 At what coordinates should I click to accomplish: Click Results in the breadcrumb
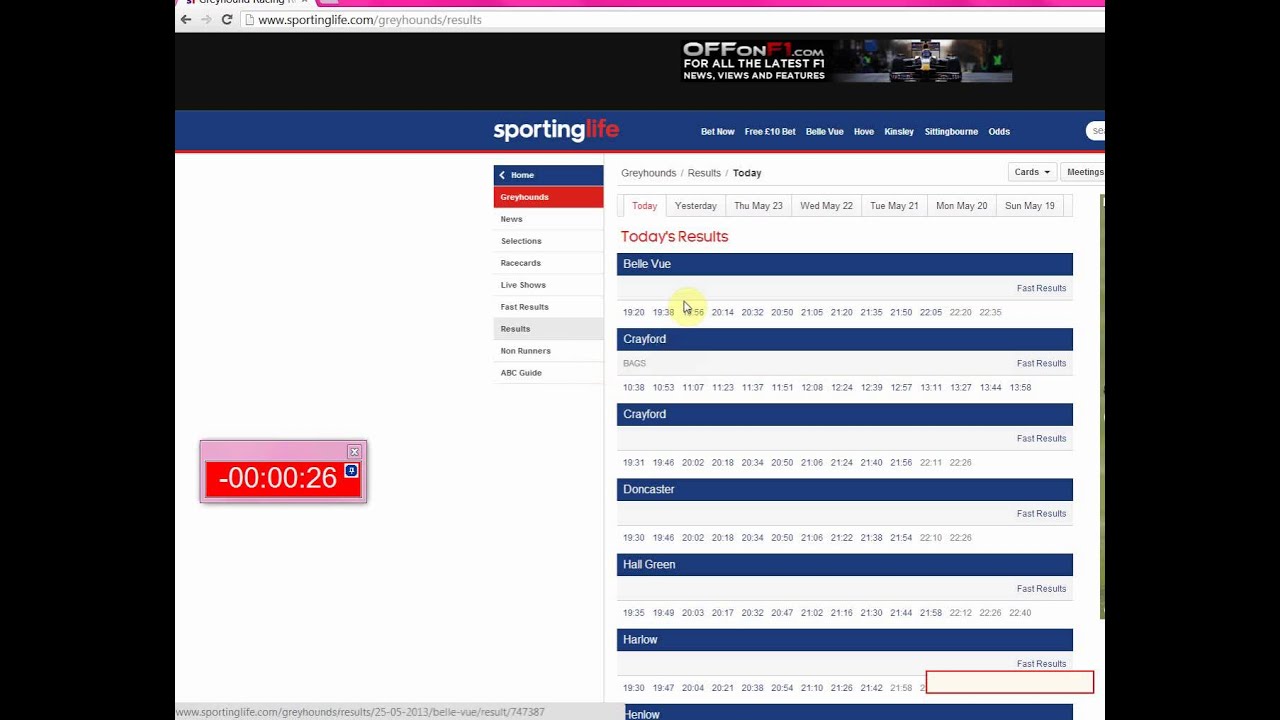[x=704, y=173]
